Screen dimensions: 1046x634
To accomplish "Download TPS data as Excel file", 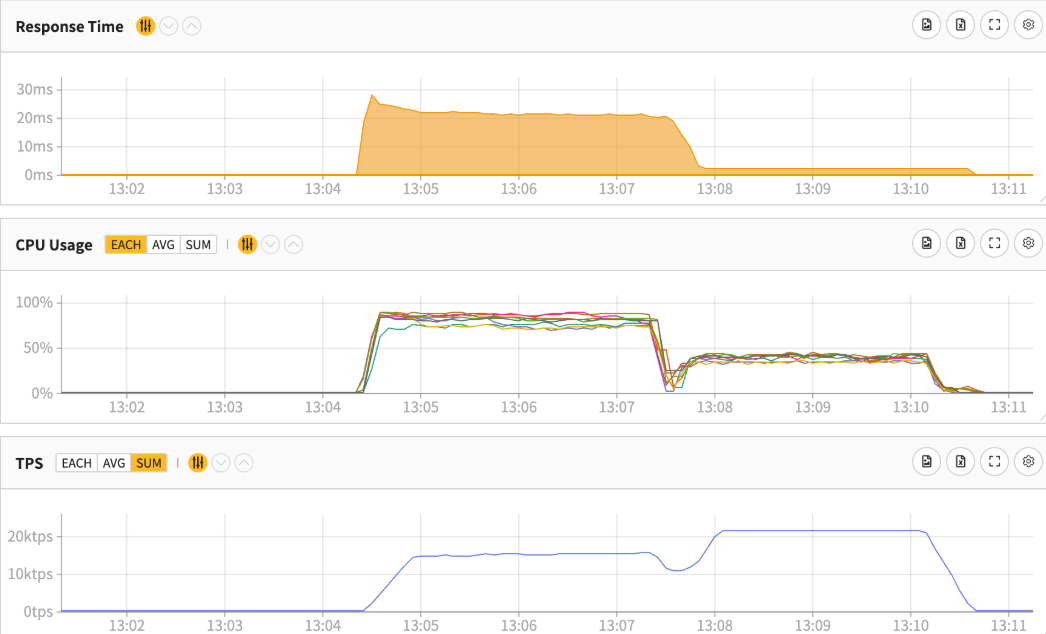I will [961, 461].
